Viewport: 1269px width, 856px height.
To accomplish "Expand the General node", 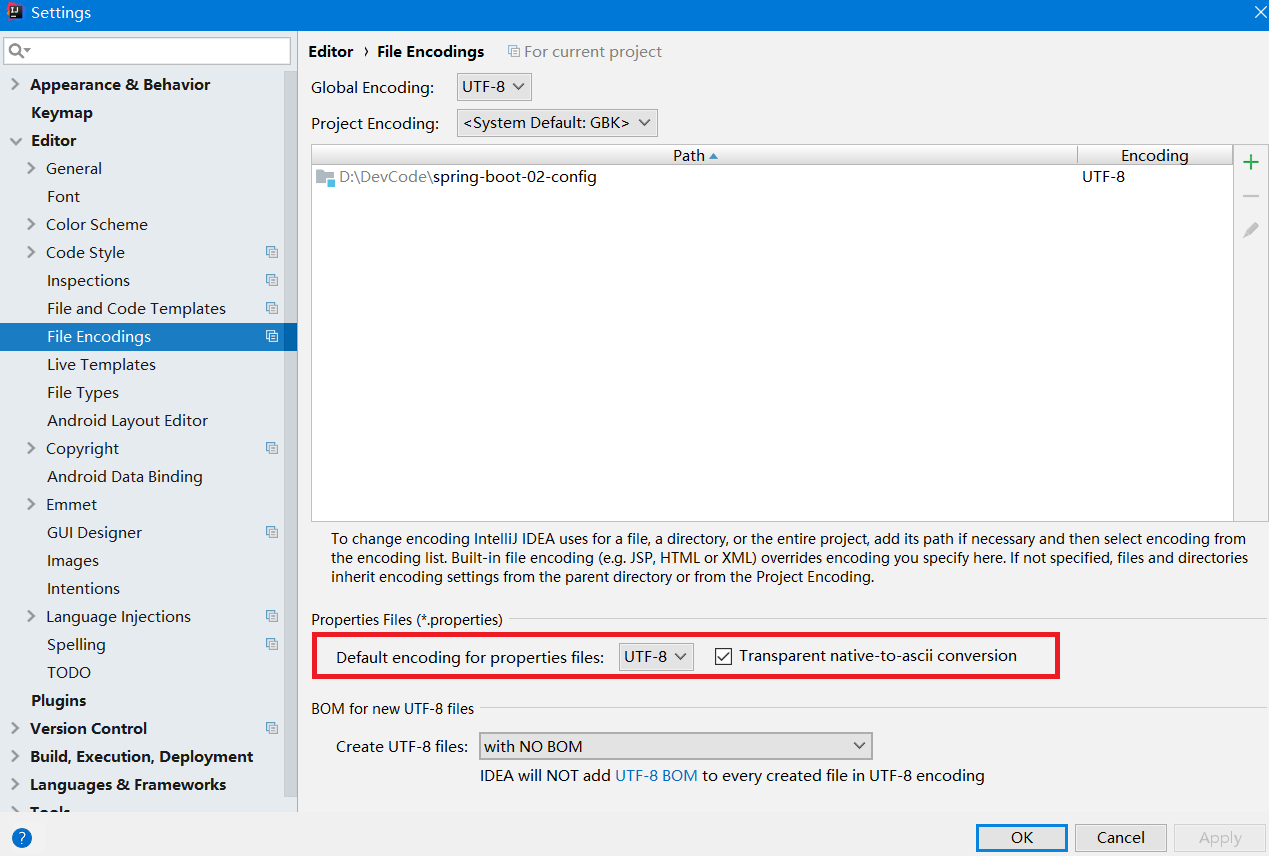I will [32, 169].
